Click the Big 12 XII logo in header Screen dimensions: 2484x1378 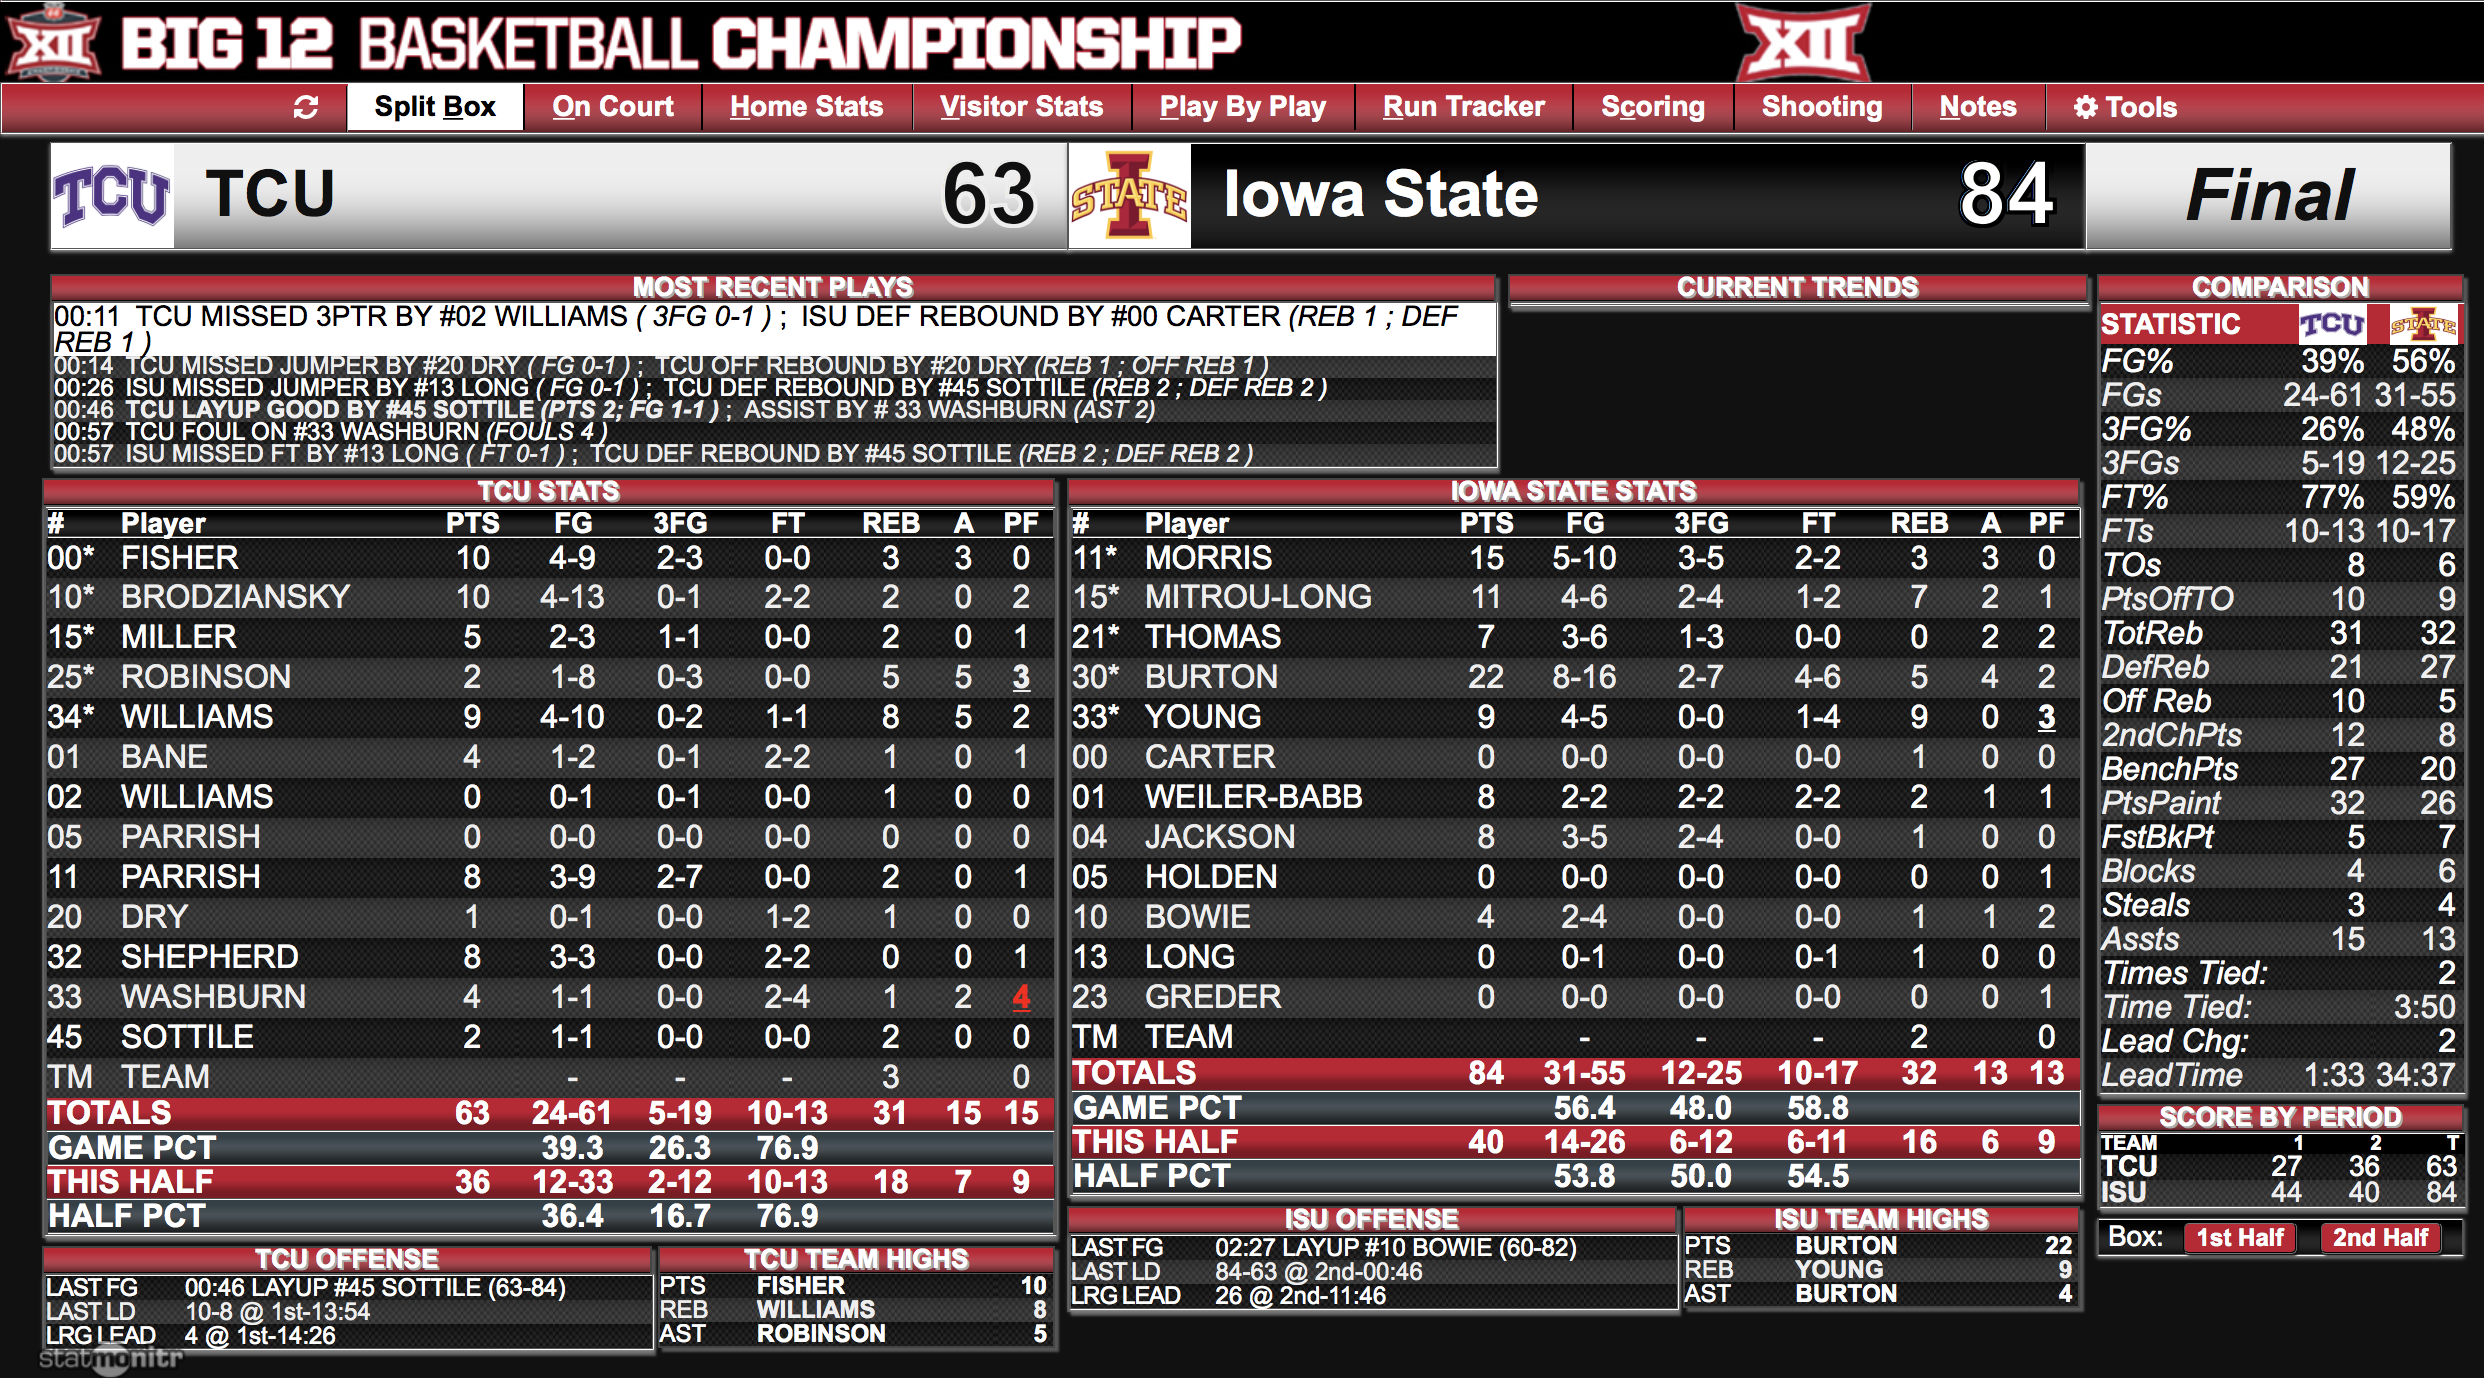click(x=1803, y=42)
